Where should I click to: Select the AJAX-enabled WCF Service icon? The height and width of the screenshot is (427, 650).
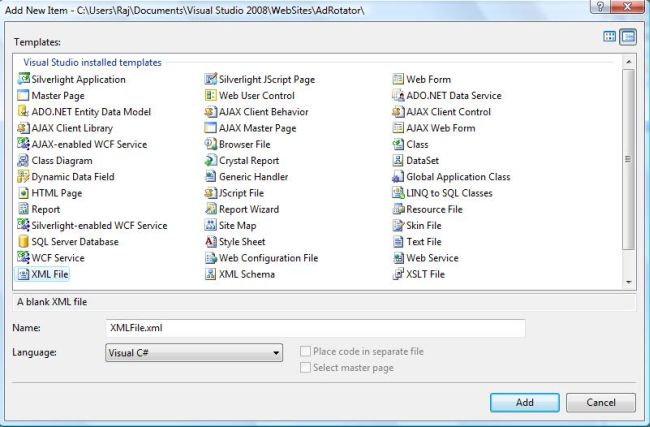[23, 144]
